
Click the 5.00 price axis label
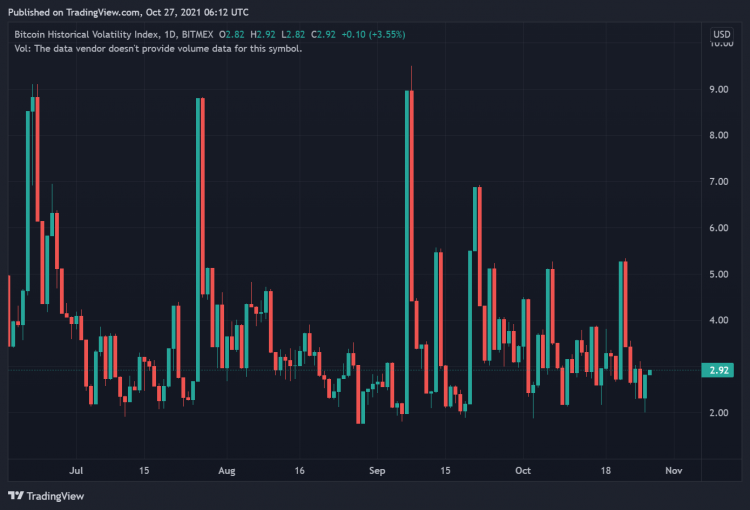tap(719, 274)
